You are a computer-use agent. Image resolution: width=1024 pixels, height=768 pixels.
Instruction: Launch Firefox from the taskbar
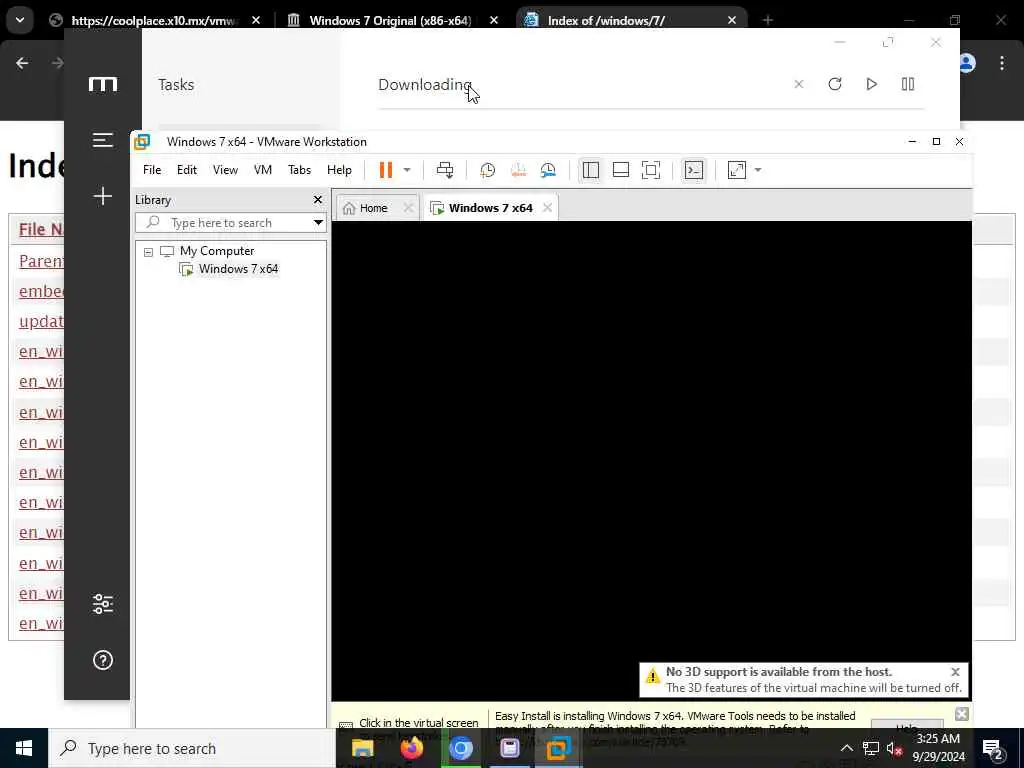[411, 748]
